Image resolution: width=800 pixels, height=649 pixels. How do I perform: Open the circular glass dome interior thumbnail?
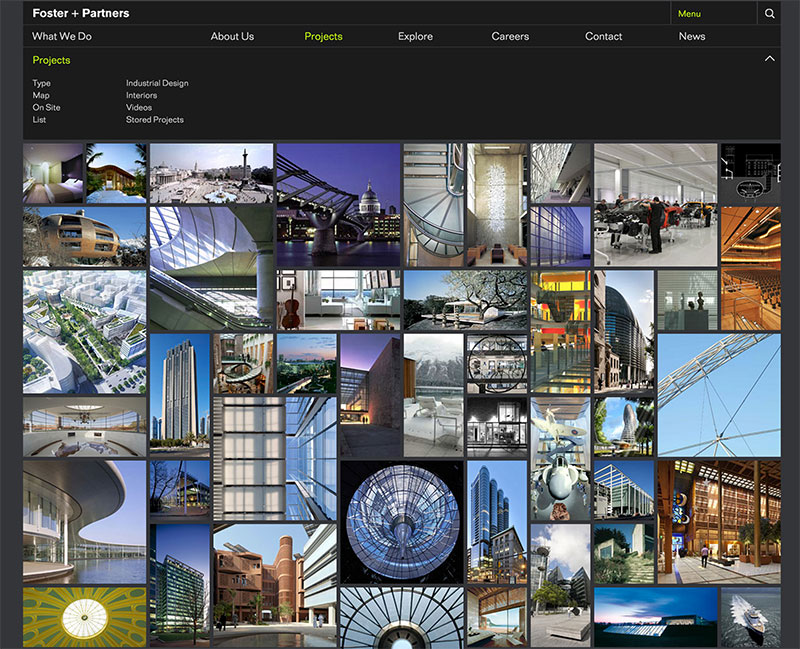402,522
